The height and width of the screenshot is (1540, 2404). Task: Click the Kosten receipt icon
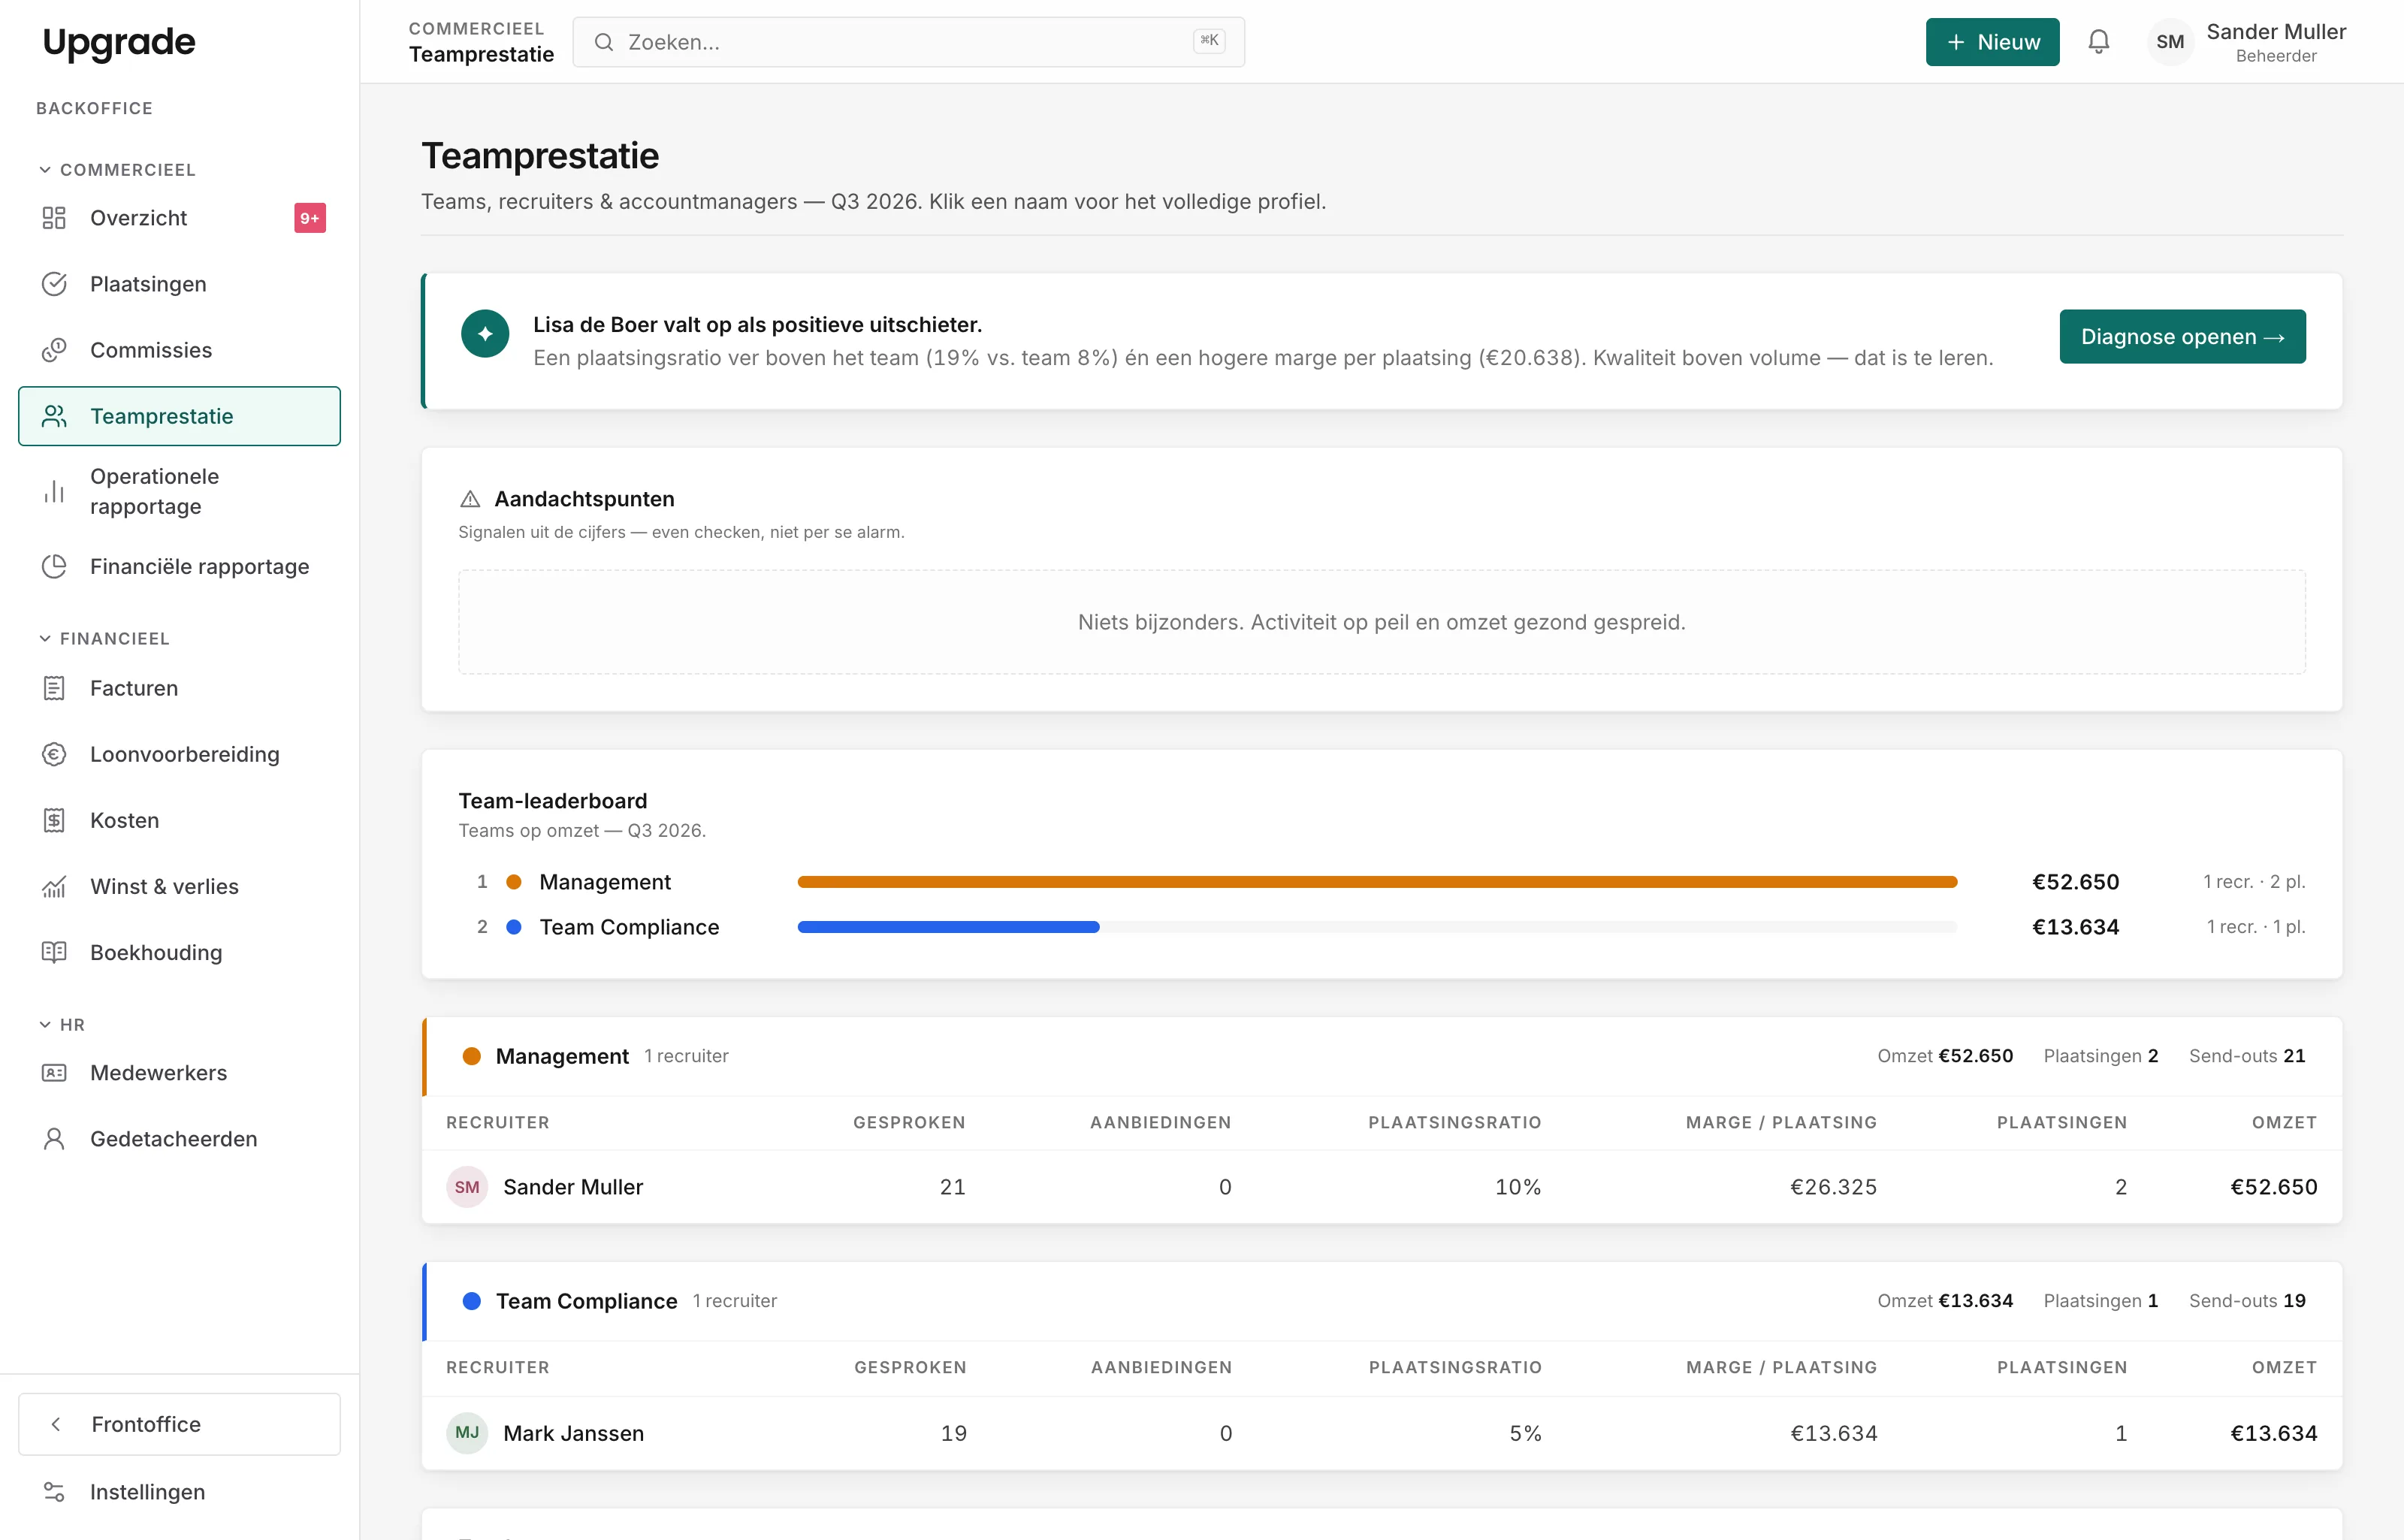(x=54, y=820)
